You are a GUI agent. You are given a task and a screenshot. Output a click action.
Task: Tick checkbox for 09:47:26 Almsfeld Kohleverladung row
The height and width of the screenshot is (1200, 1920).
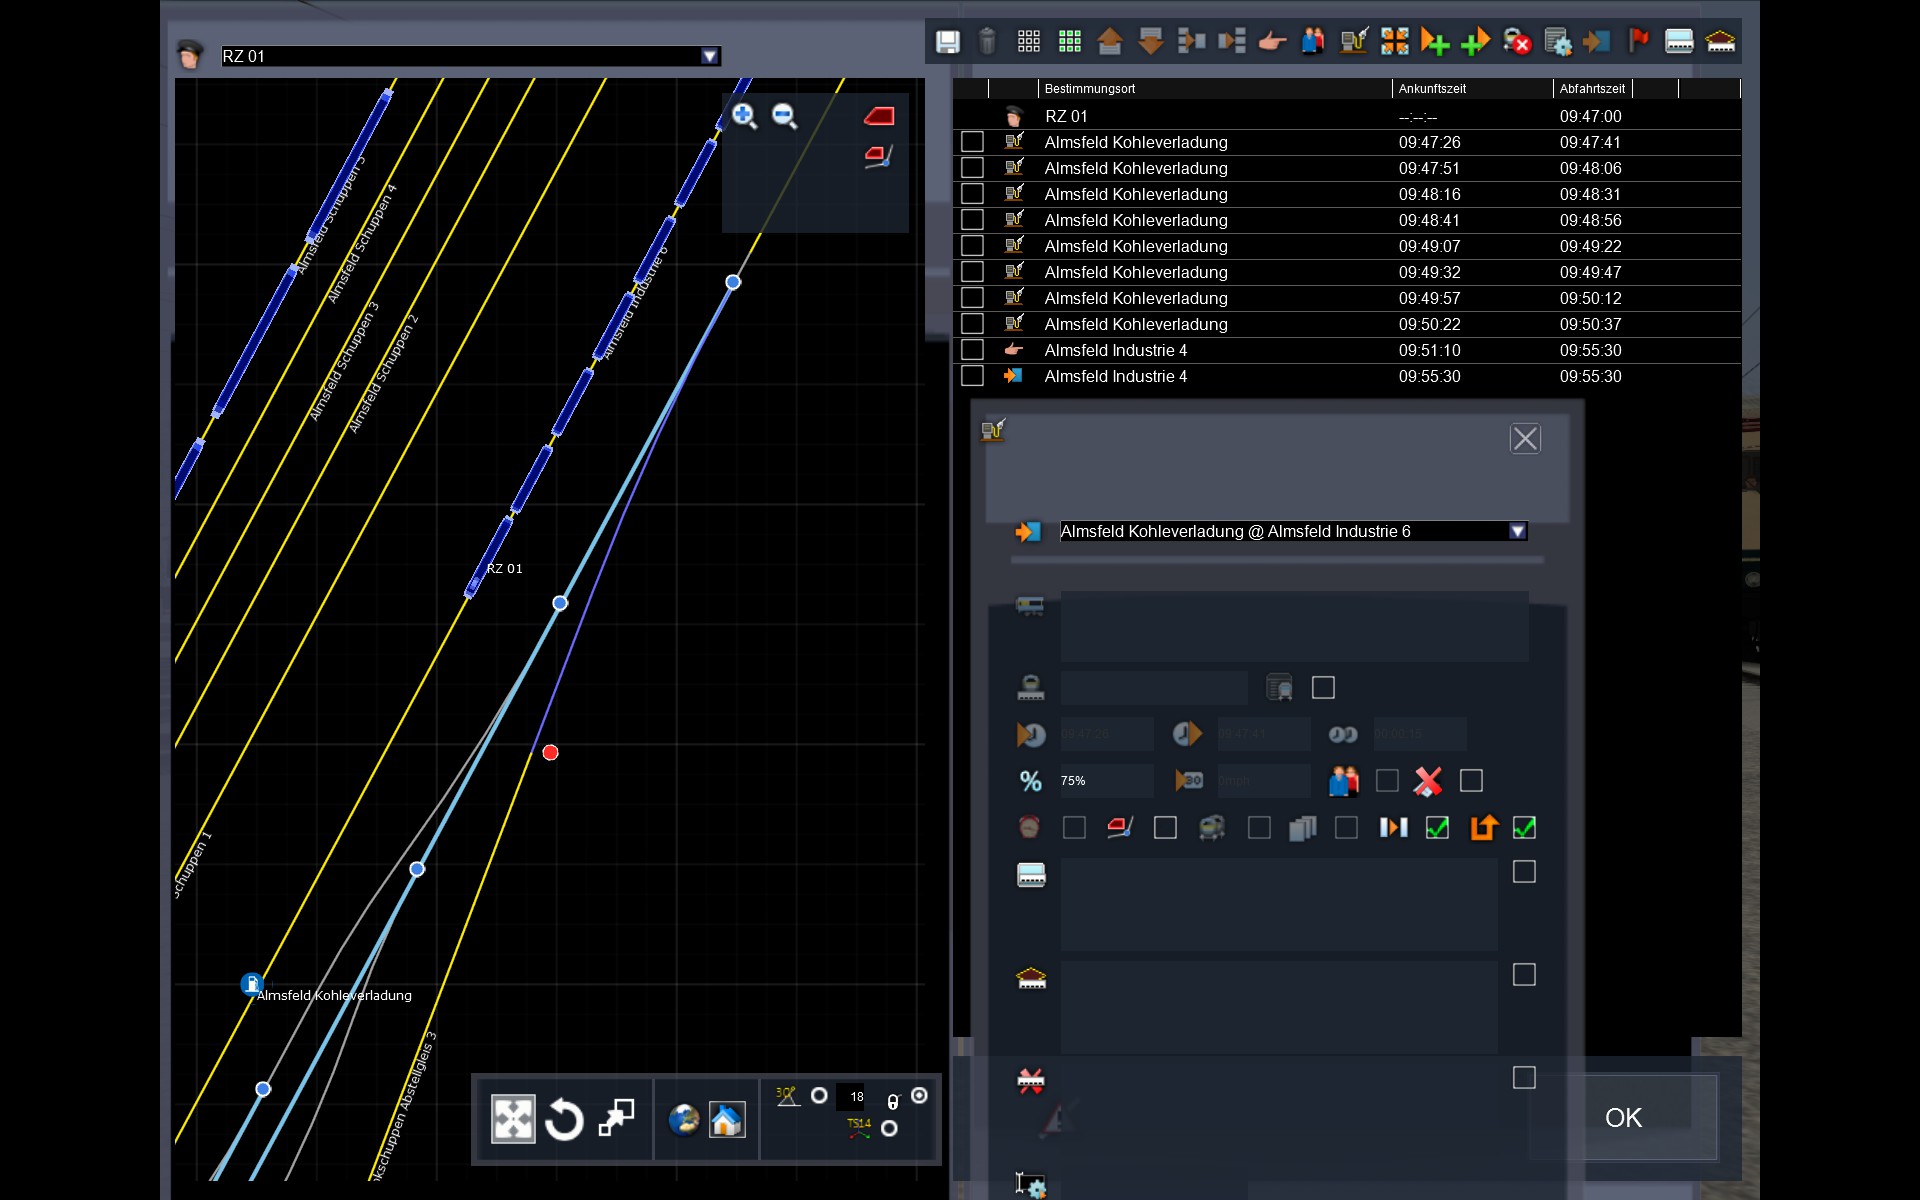972,142
